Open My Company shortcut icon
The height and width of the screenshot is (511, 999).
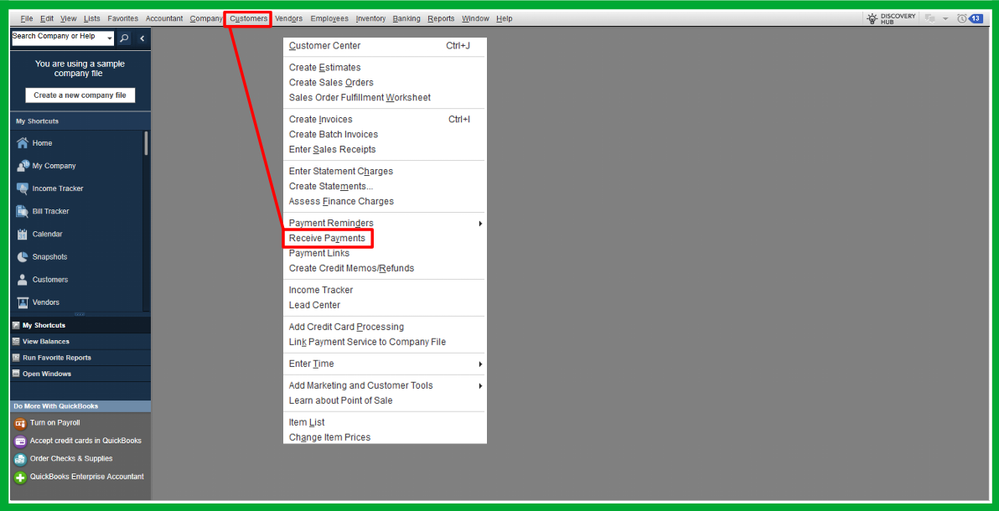click(x=22, y=166)
